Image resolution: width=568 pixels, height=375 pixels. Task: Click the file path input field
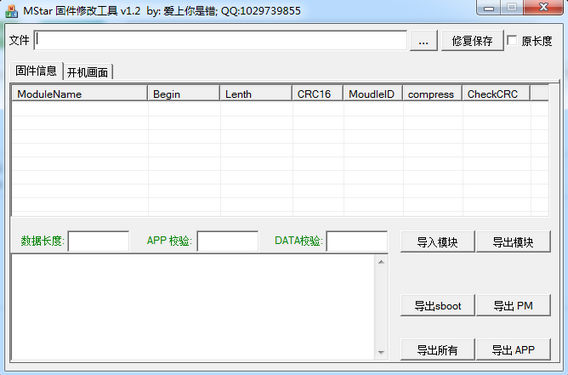(220, 40)
